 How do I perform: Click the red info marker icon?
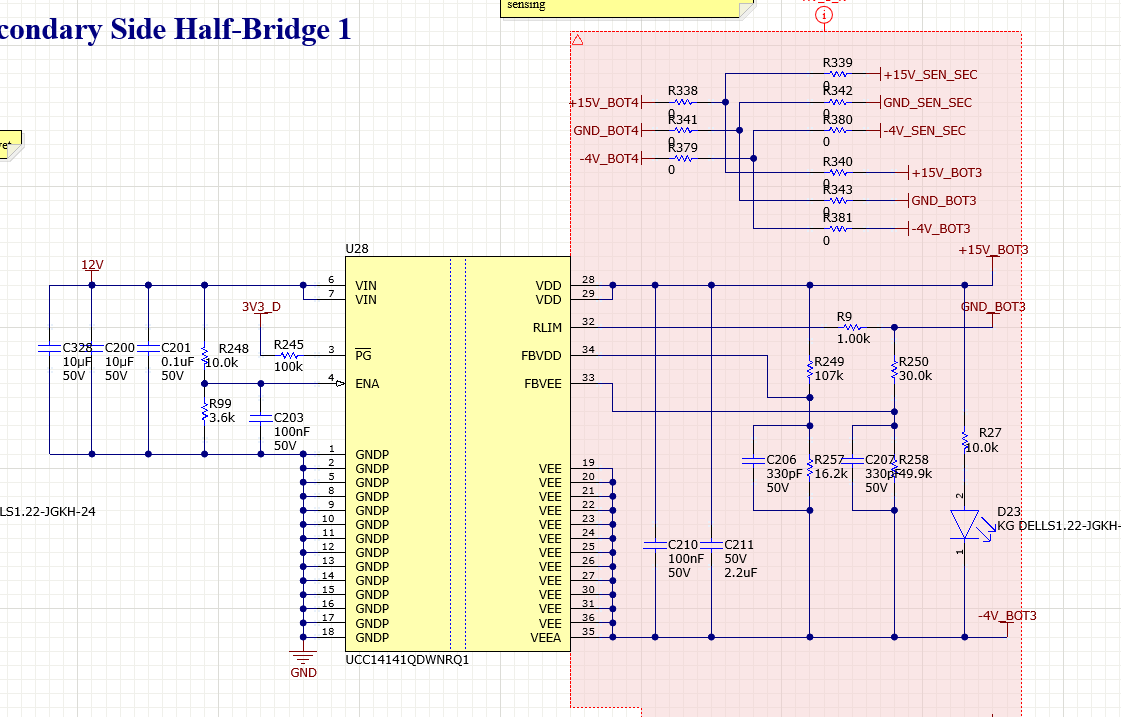click(x=824, y=15)
